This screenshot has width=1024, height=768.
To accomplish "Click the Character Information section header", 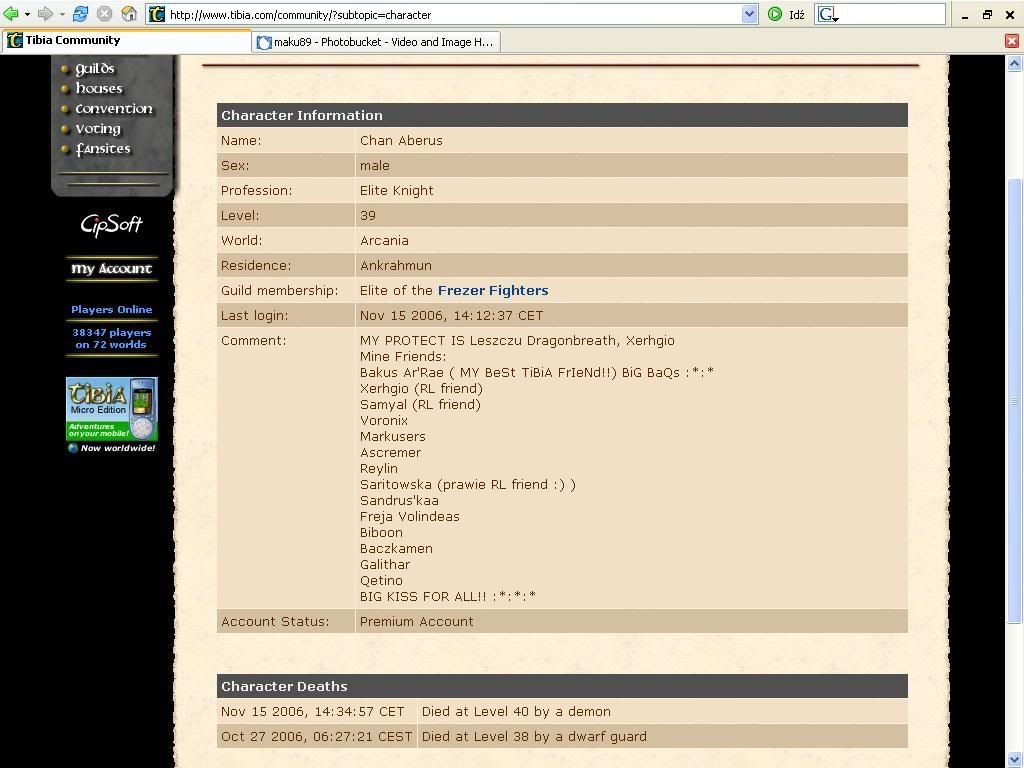I will (x=562, y=116).
